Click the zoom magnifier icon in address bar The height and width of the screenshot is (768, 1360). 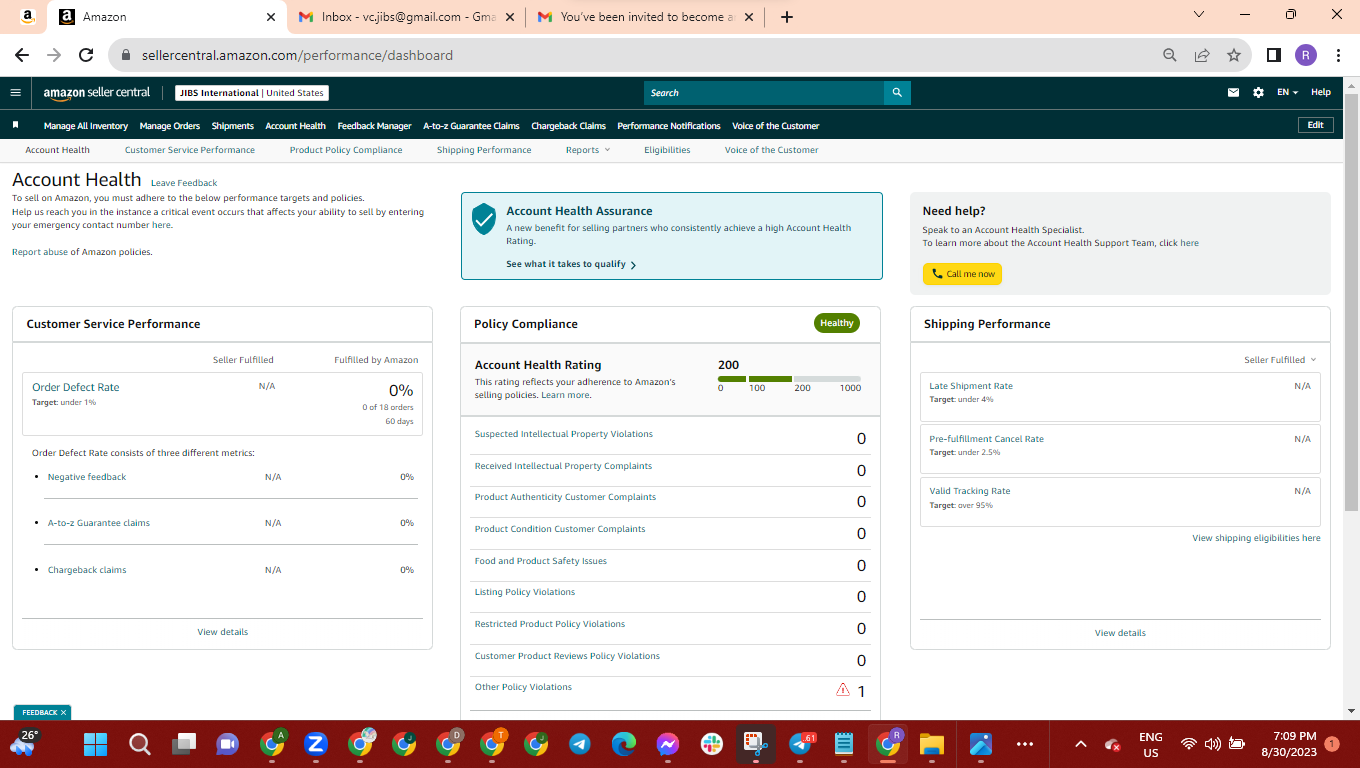click(1170, 56)
